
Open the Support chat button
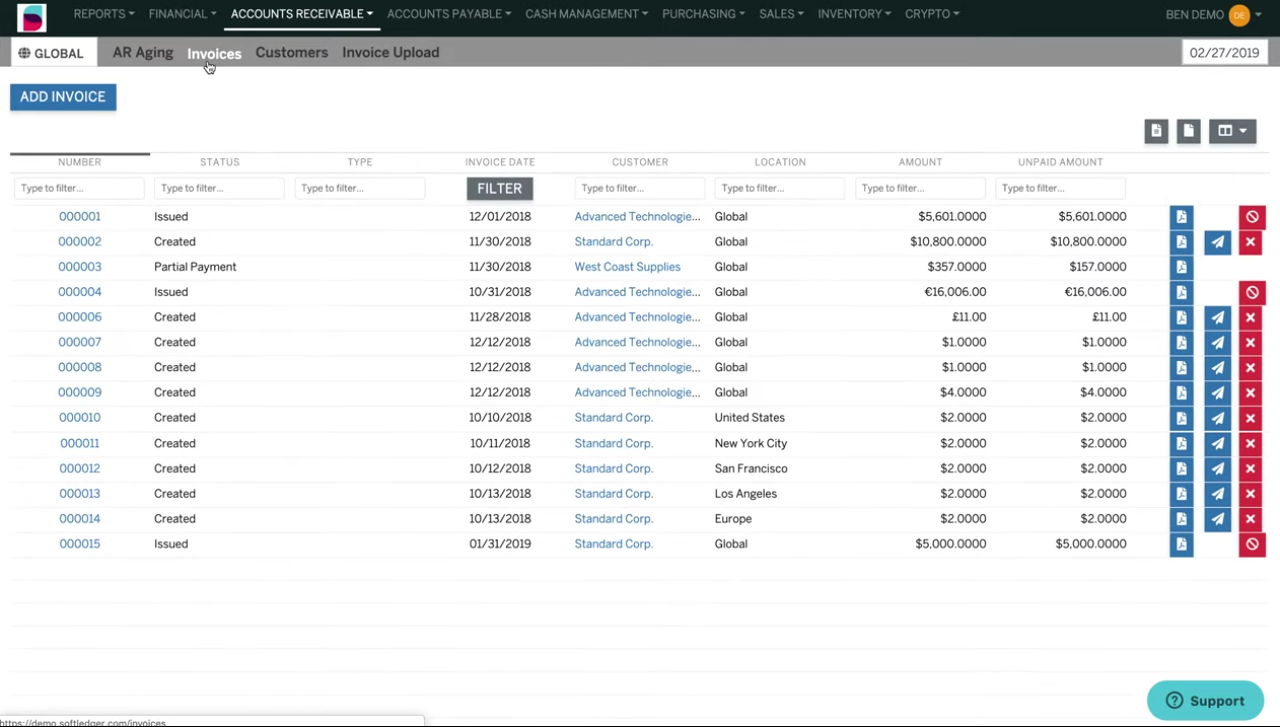tap(1206, 701)
